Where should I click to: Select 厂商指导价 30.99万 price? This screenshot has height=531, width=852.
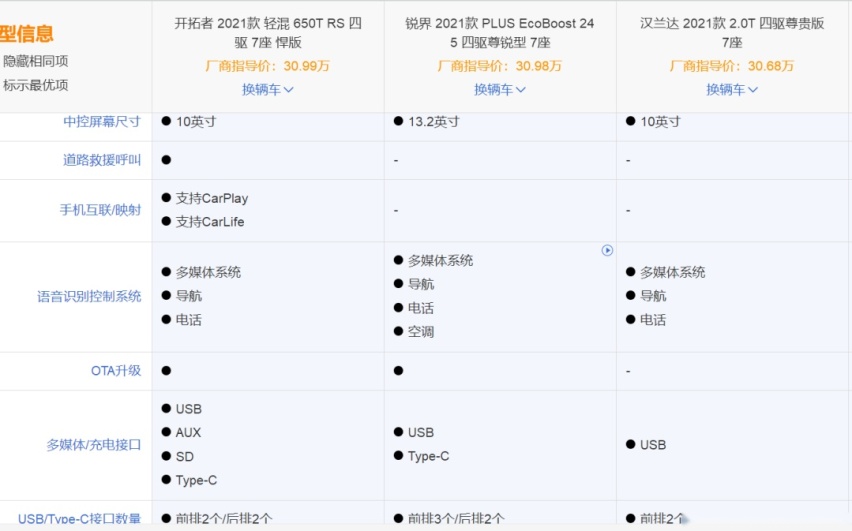(x=267, y=66)
